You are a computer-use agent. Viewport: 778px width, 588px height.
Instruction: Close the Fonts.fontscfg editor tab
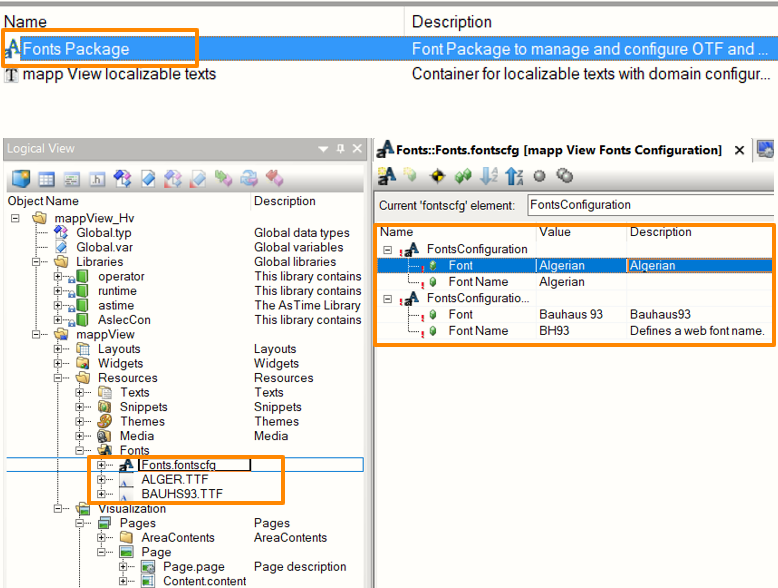point(739,150)
